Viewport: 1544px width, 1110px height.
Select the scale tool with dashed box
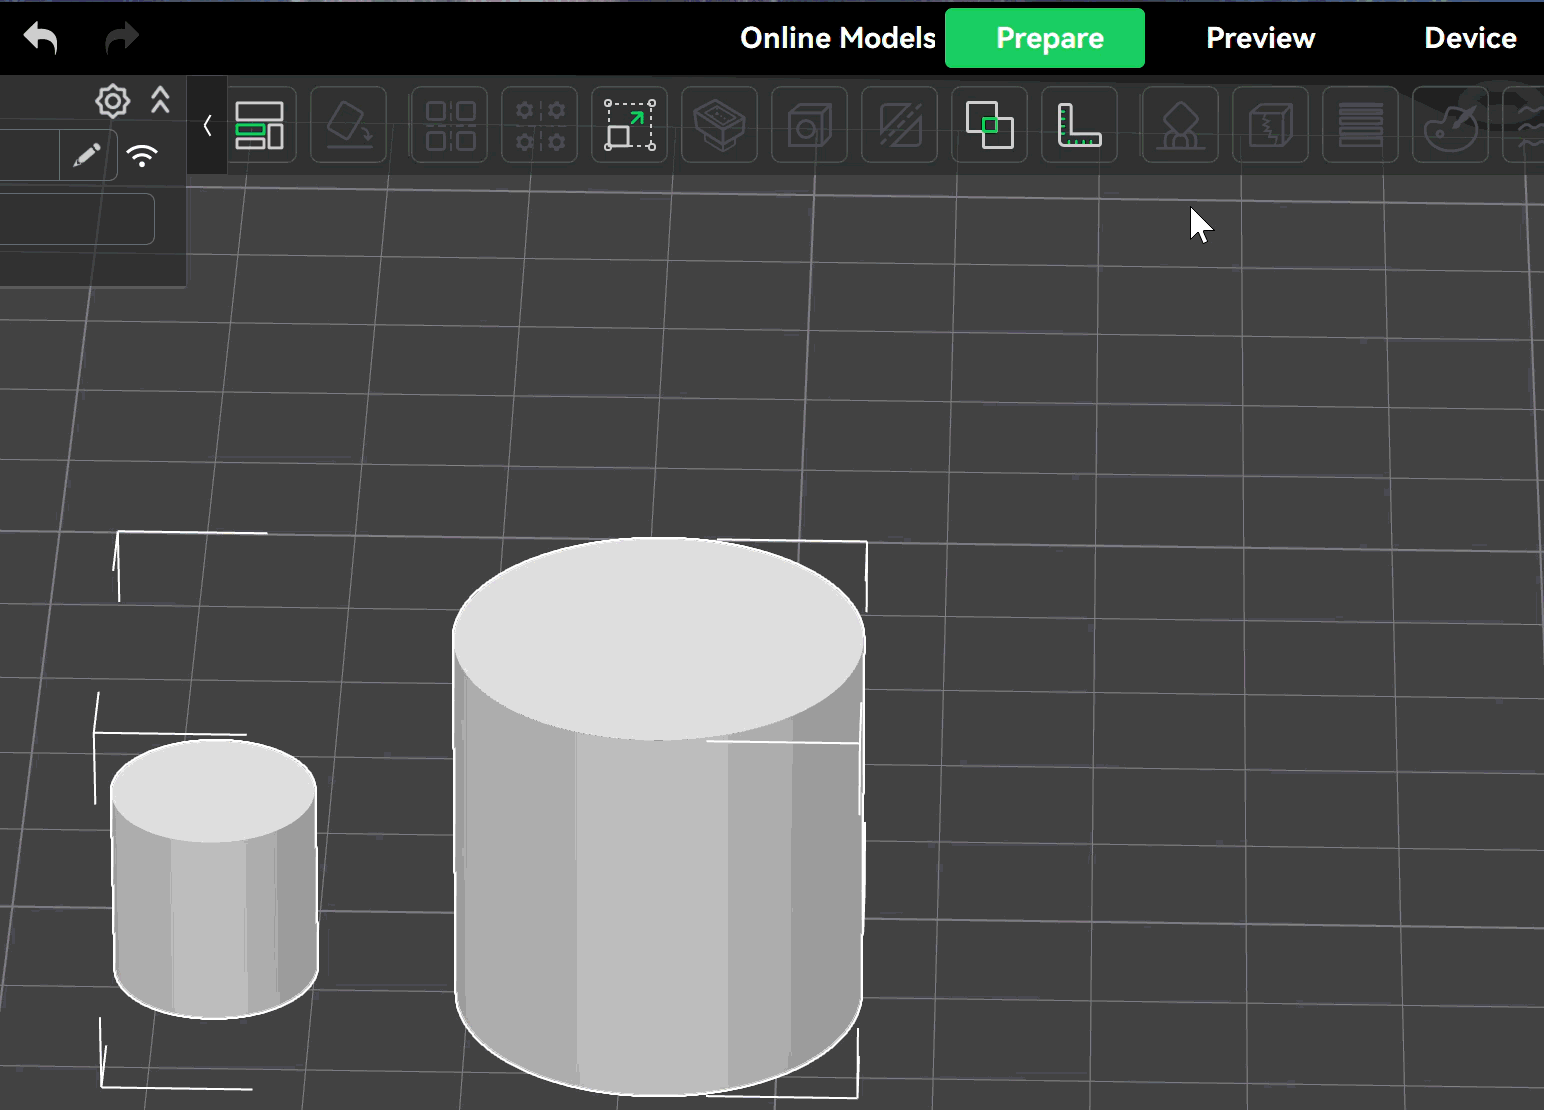630,125
